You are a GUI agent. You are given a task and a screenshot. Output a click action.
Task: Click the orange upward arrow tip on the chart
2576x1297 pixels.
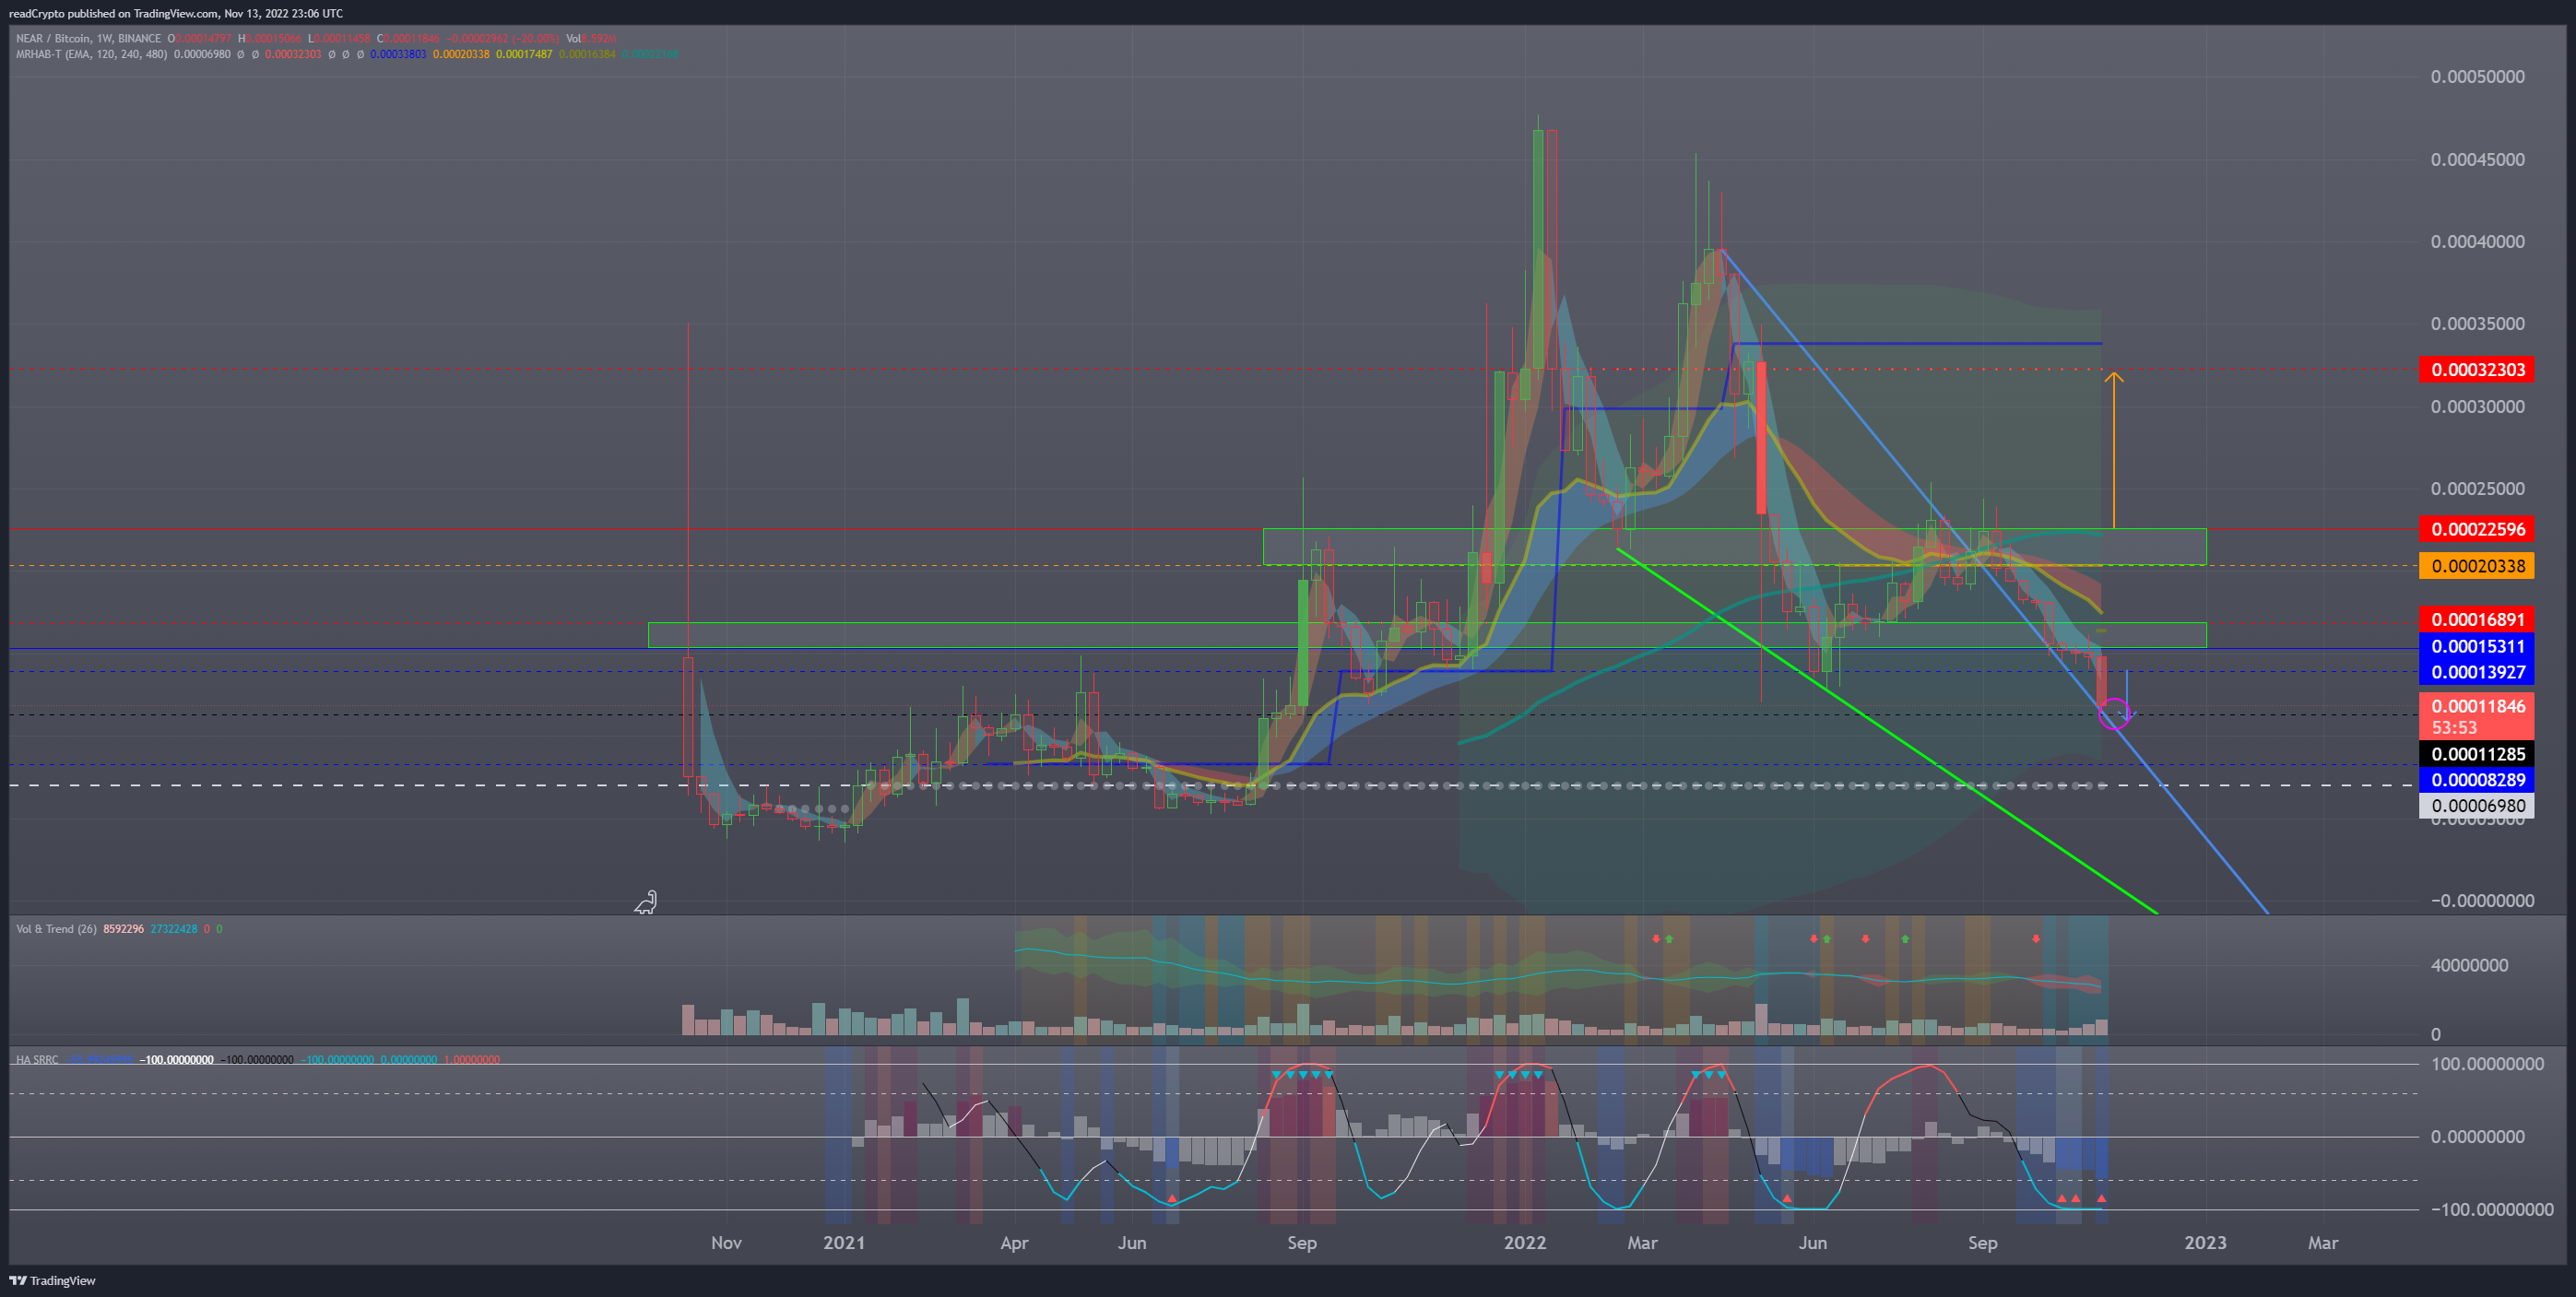pos(2113,377)
